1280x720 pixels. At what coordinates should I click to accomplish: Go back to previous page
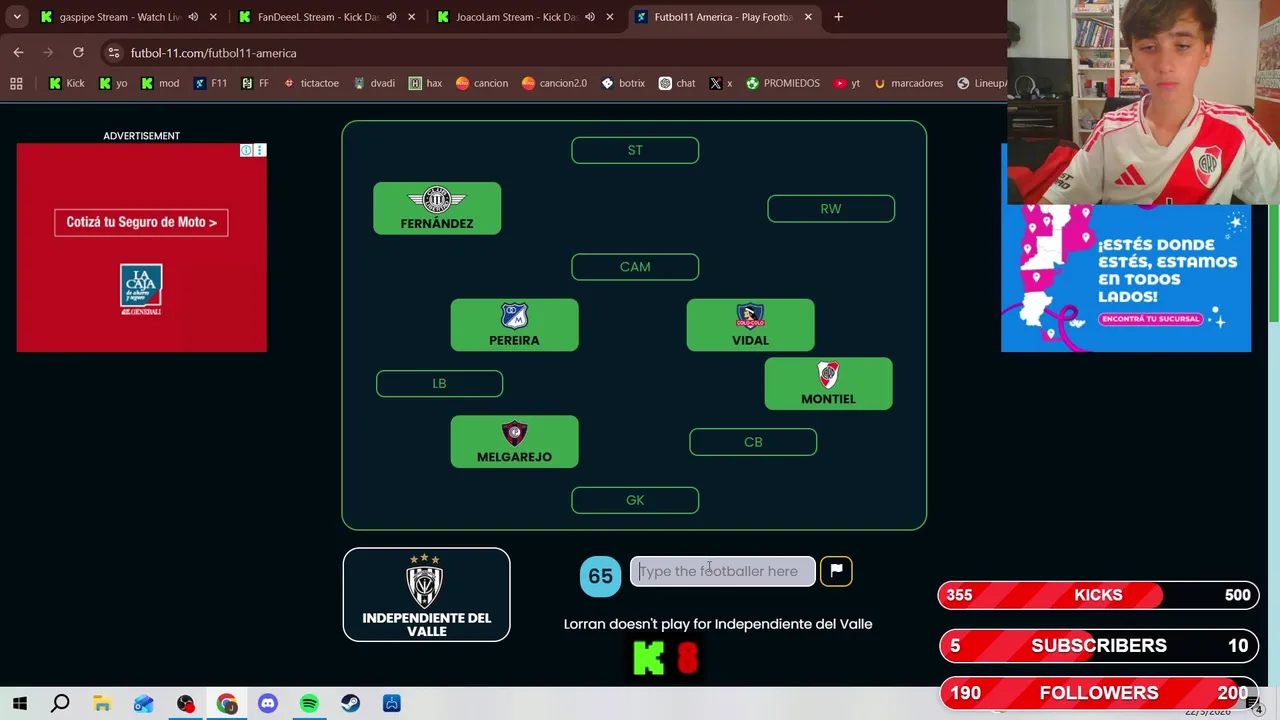18,52
